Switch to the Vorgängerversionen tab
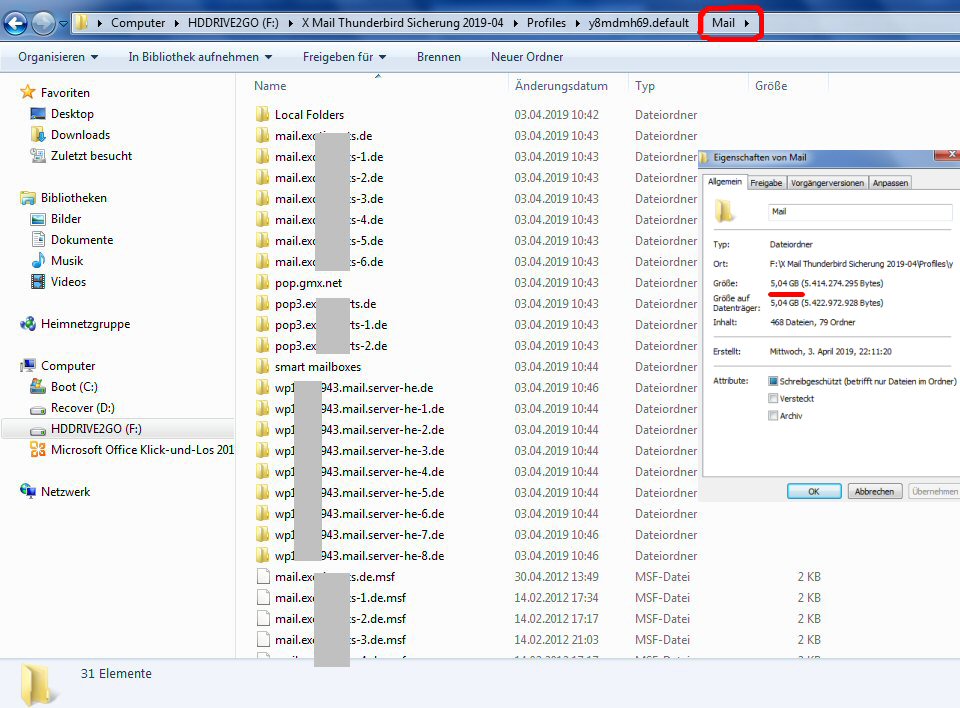The height and width of the screenshot is (708, 960). tap(827, 183)
